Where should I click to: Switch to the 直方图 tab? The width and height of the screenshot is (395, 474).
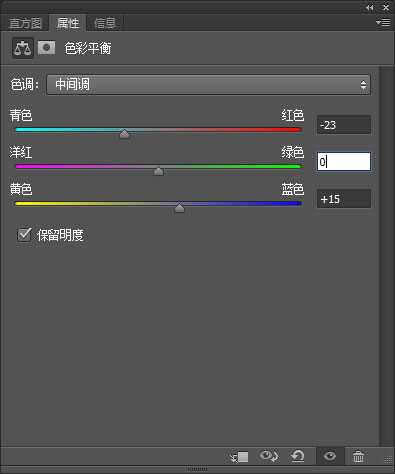(25, 23)
